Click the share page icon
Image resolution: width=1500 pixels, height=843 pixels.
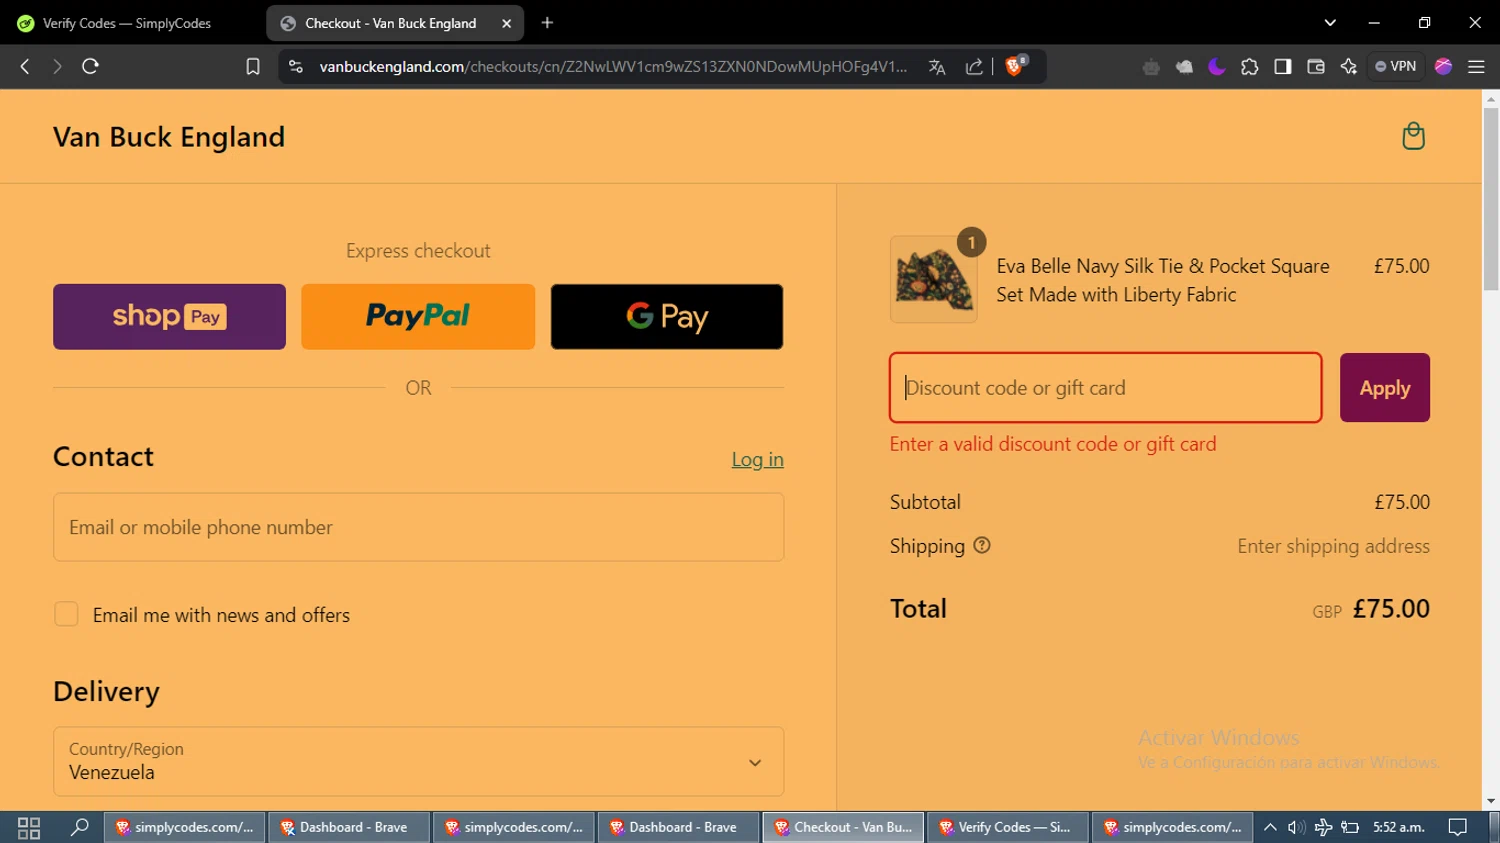coord(974,67)
